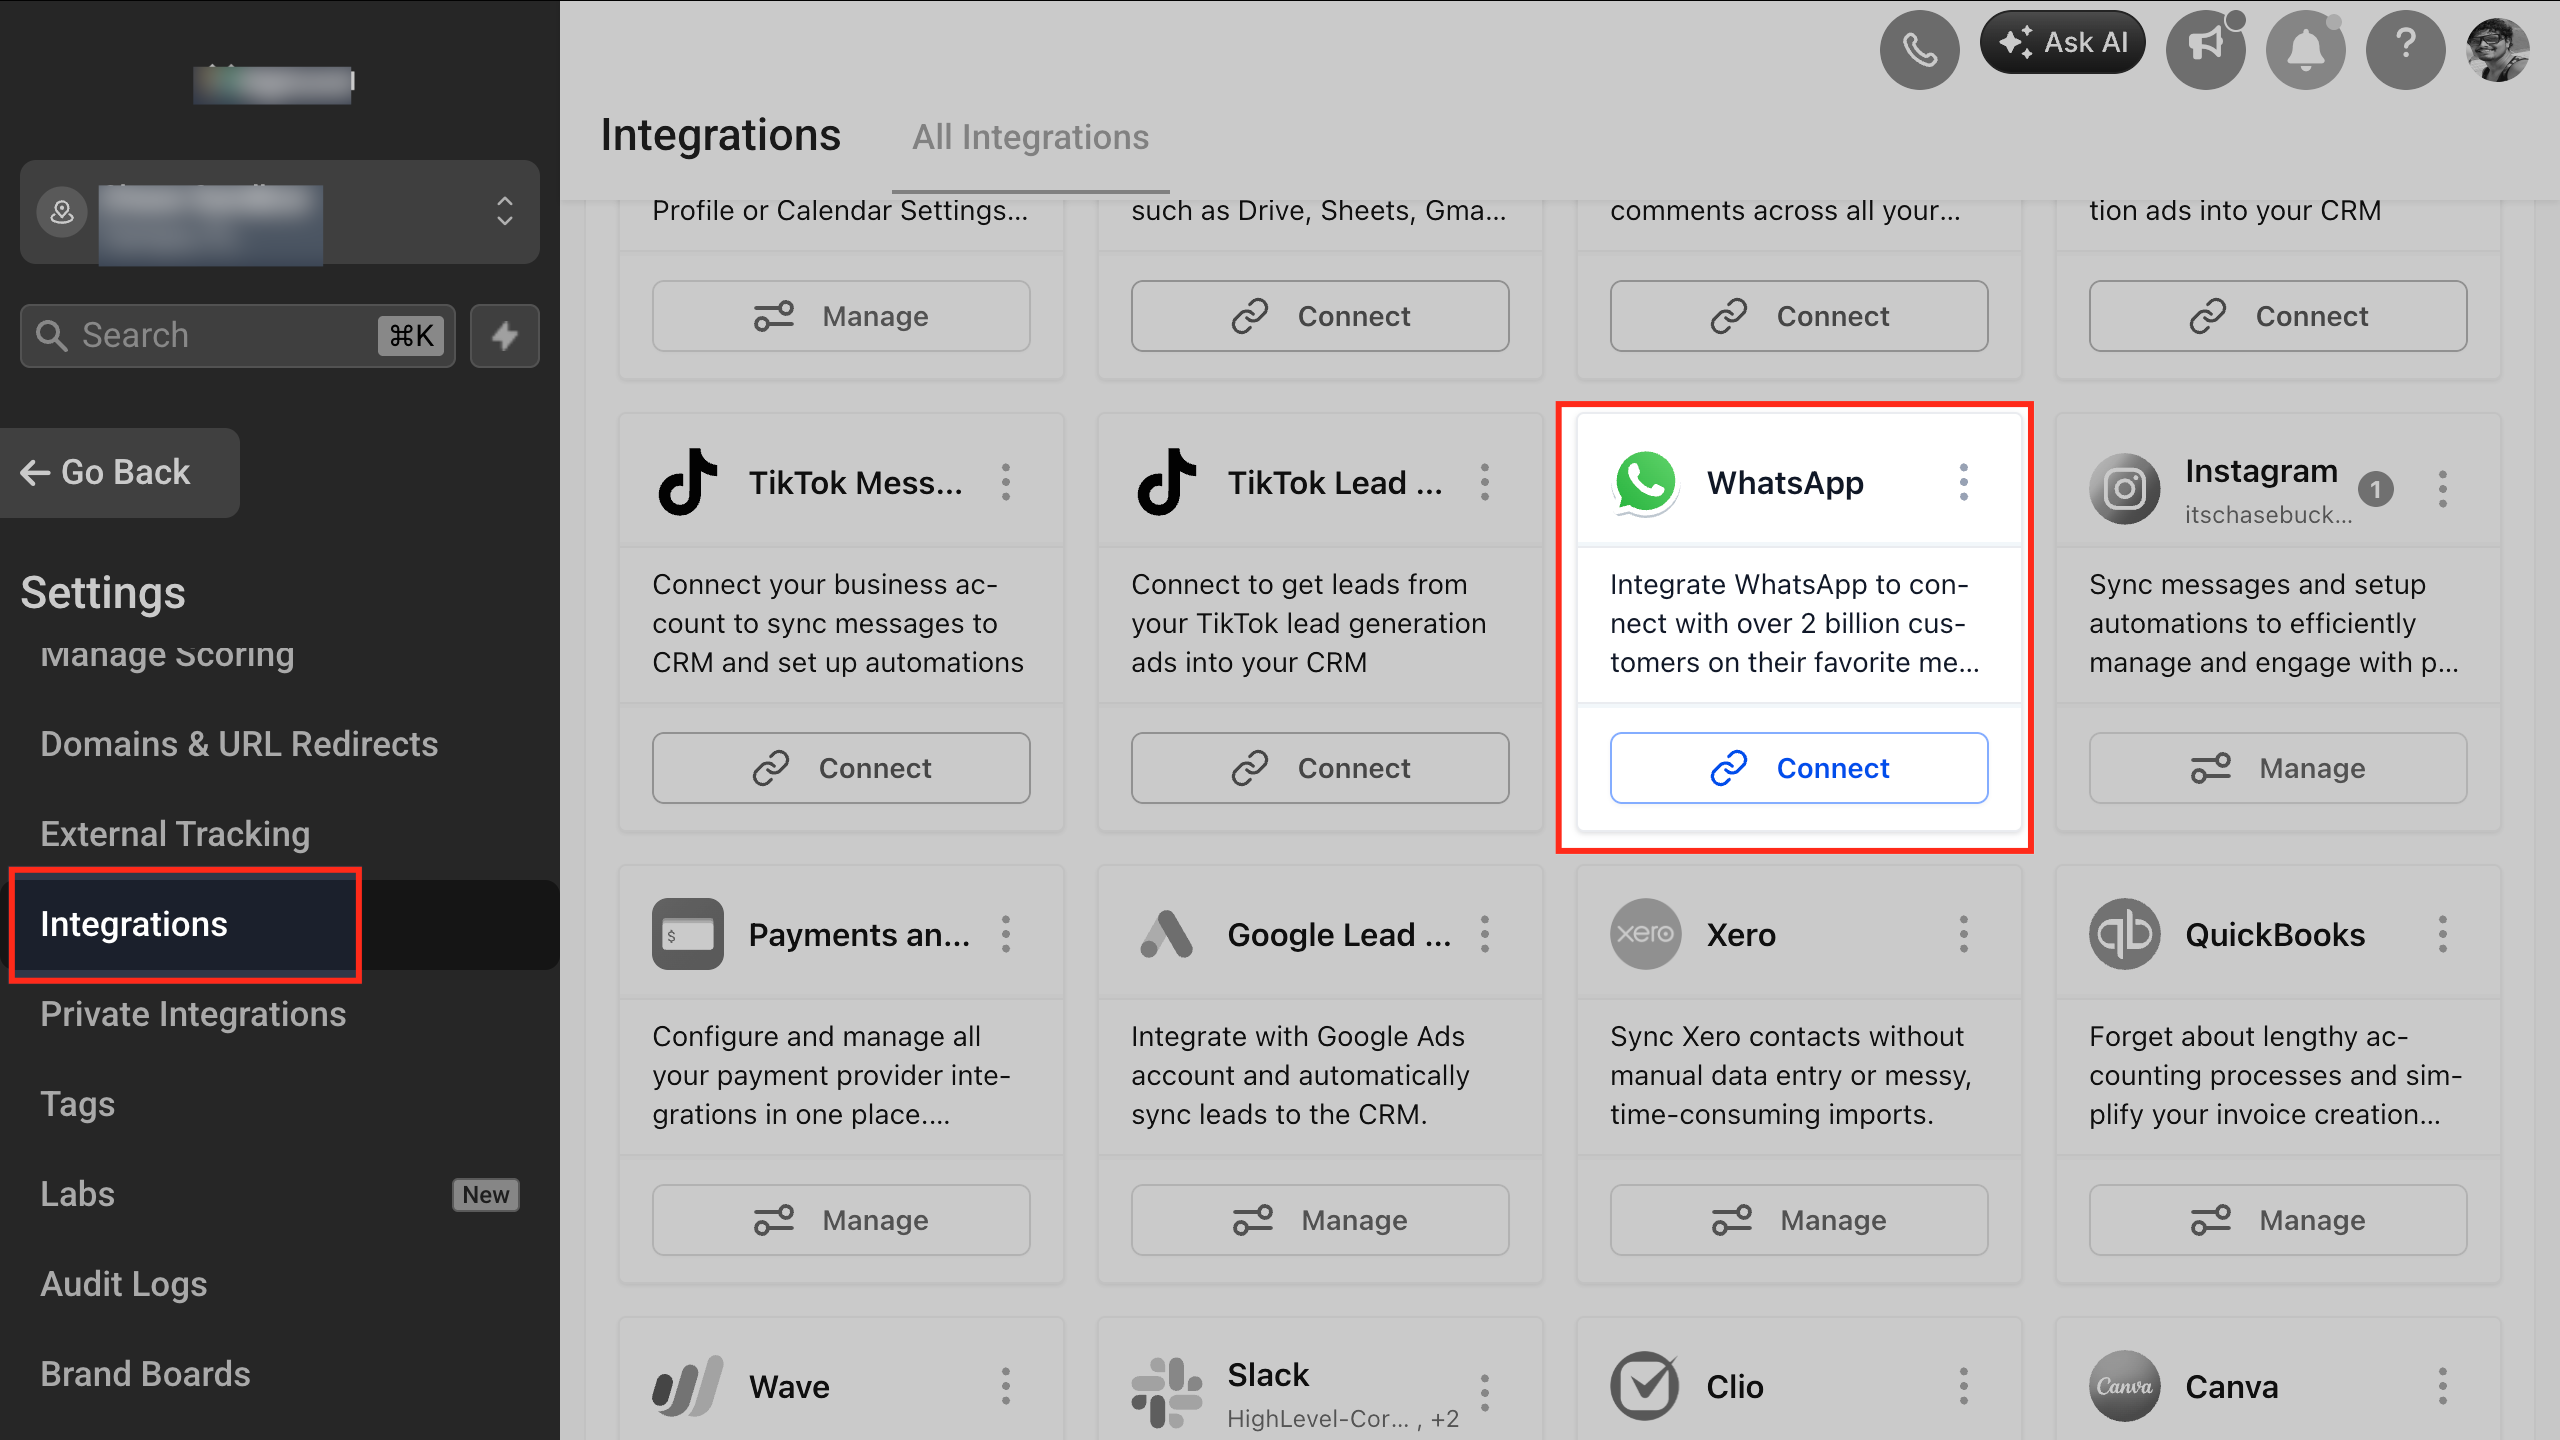Click the New badge beside Labs
Image resolution: width=2560 pixels, height=1440 pixels.
(486, 1195)
